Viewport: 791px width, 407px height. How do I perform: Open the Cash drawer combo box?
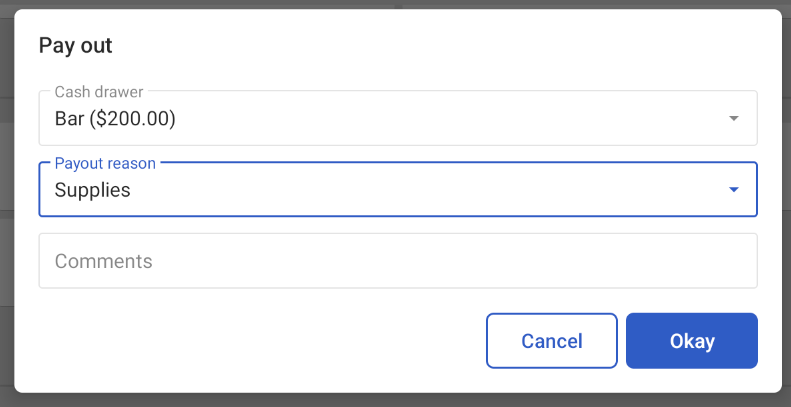398,118
